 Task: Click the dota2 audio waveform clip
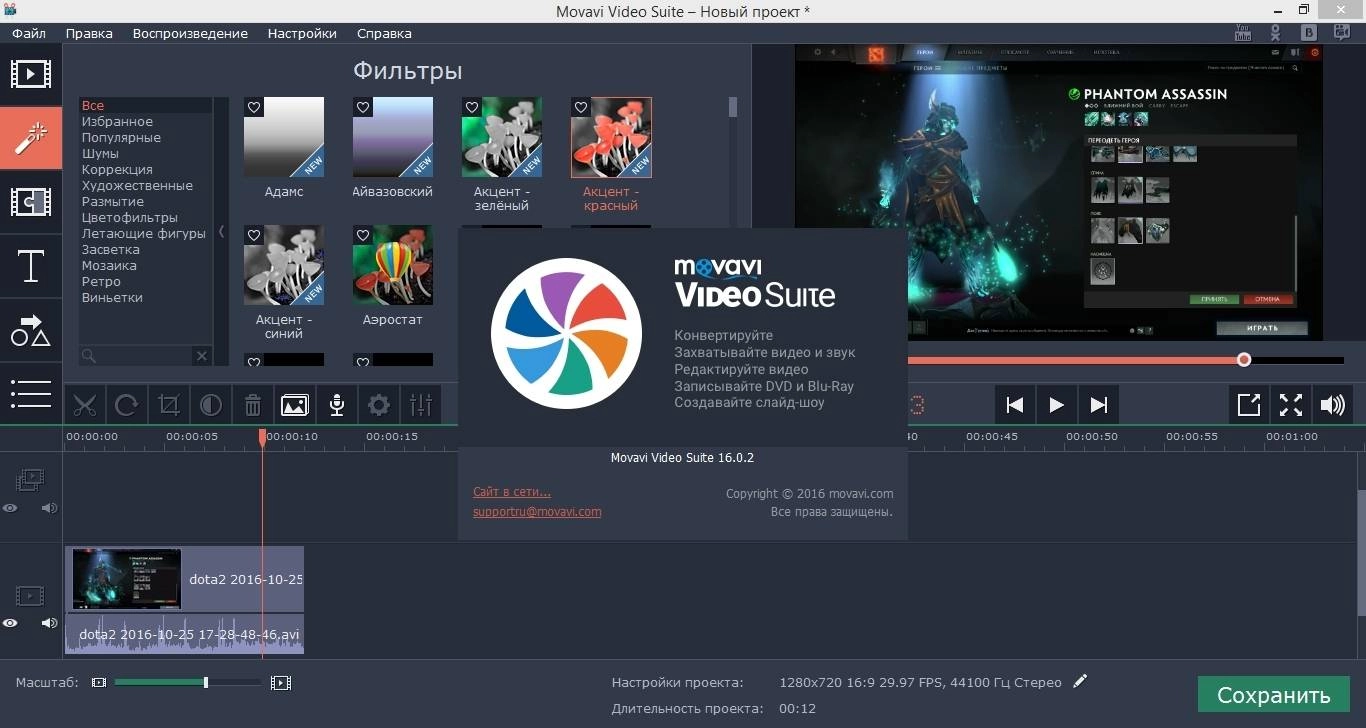[184, 634]
